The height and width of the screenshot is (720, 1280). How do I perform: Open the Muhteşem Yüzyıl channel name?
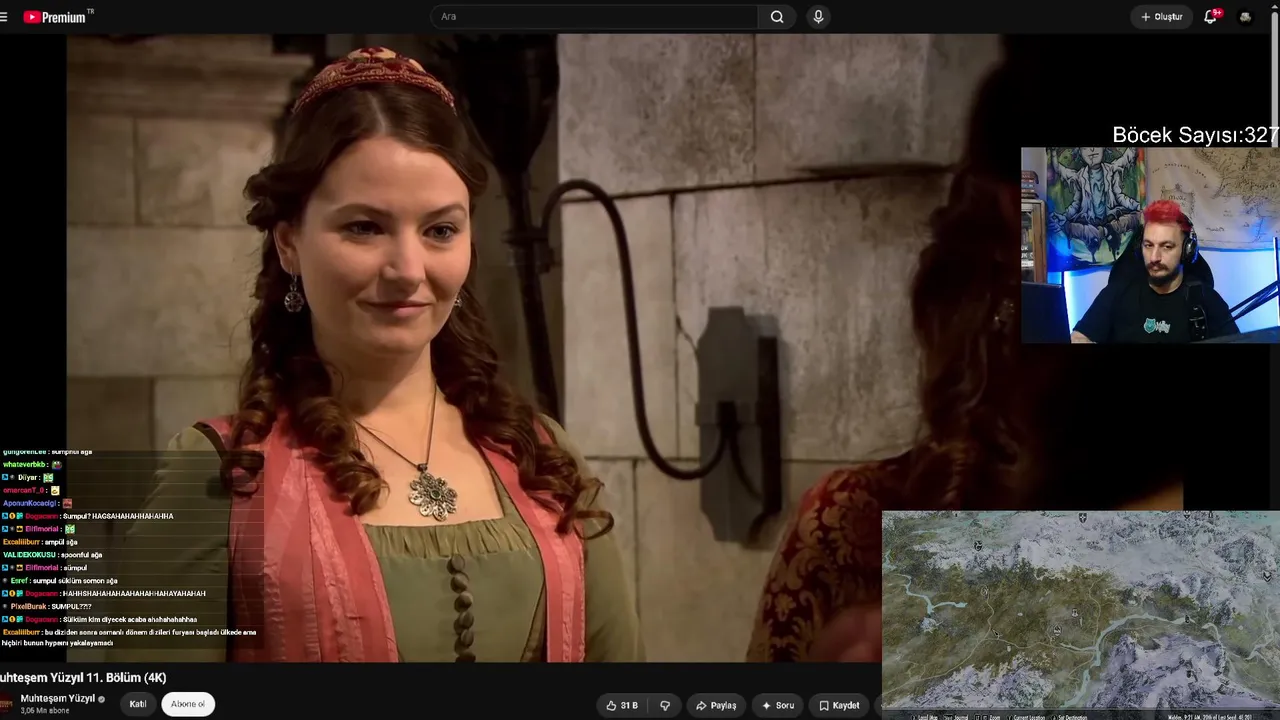point(58,698)
